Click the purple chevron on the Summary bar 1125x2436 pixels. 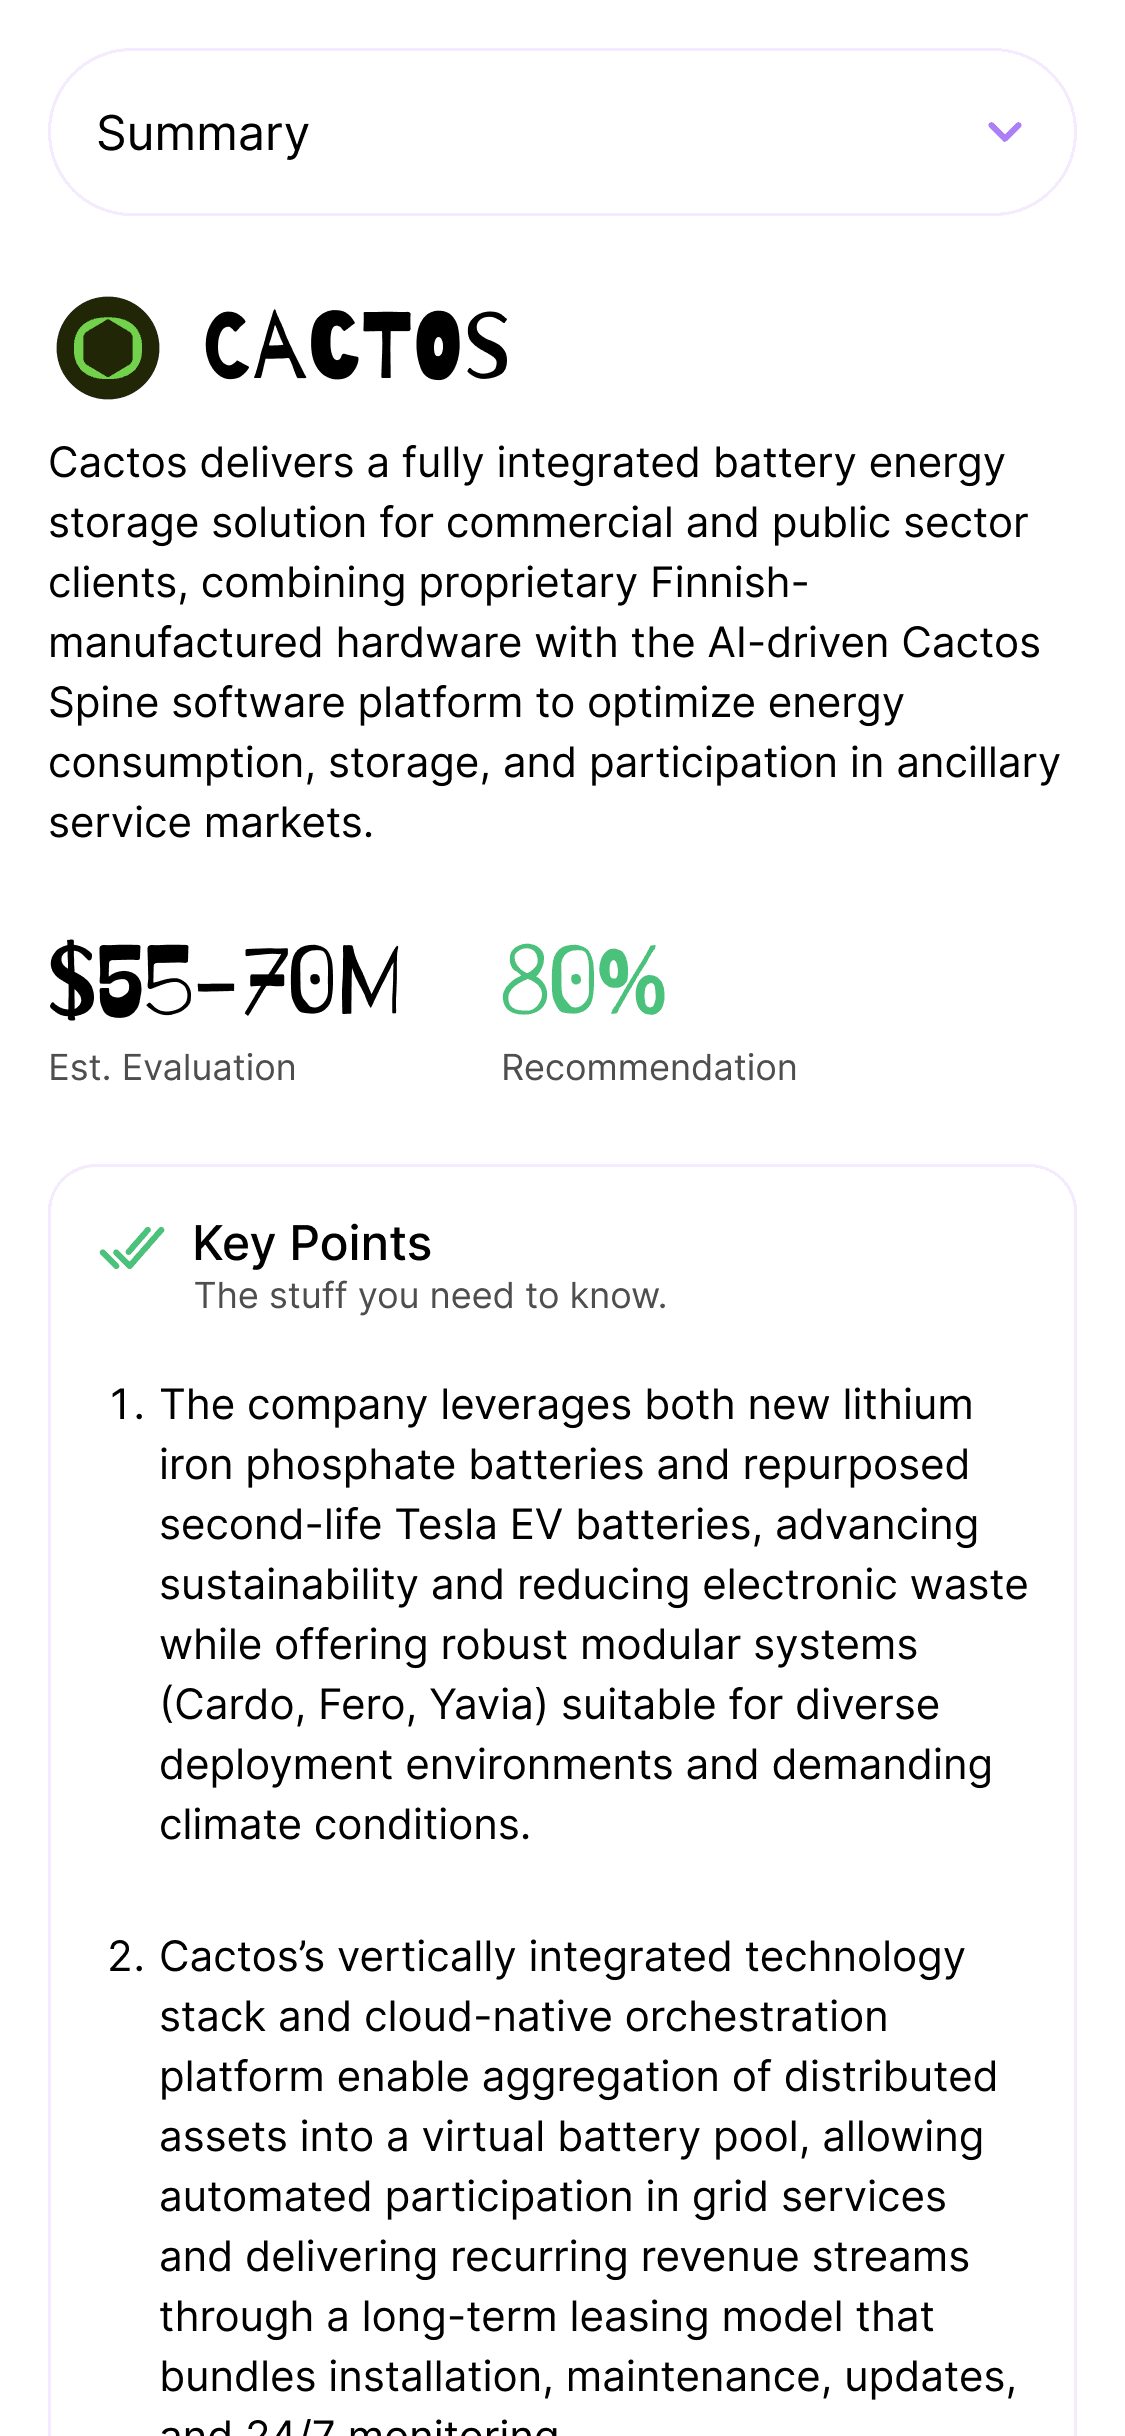(1003, 131)
